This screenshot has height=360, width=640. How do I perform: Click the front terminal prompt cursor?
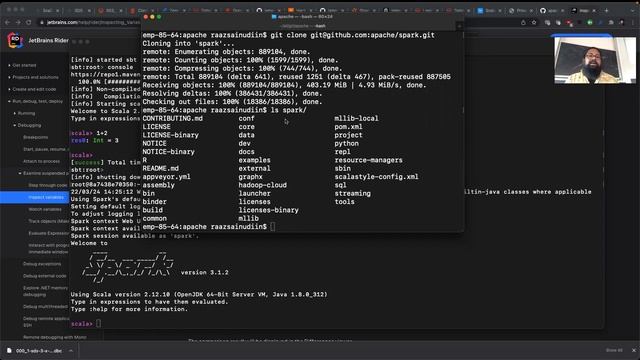272,227
